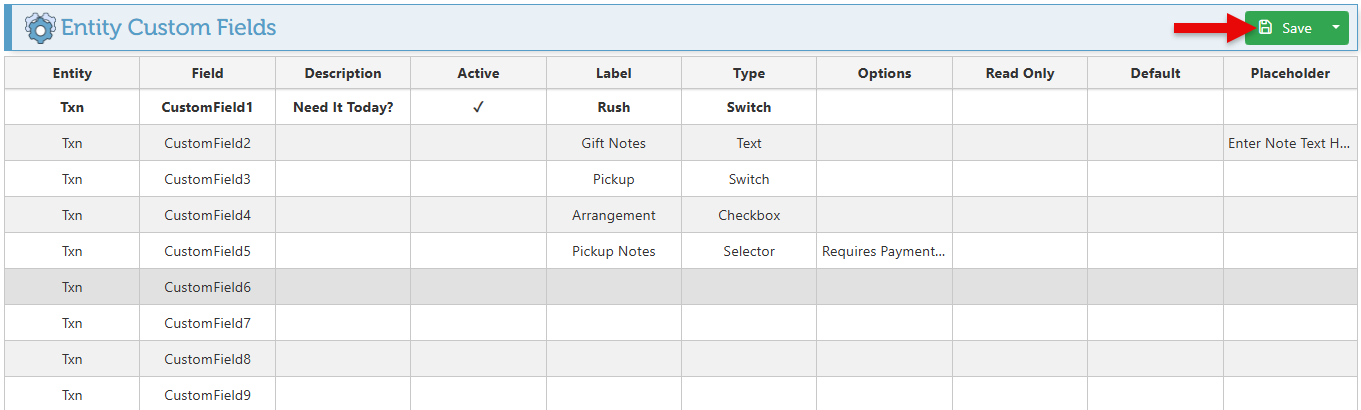Select the Gift Notes label cell
1361x410 pixels.
[613, 143]
